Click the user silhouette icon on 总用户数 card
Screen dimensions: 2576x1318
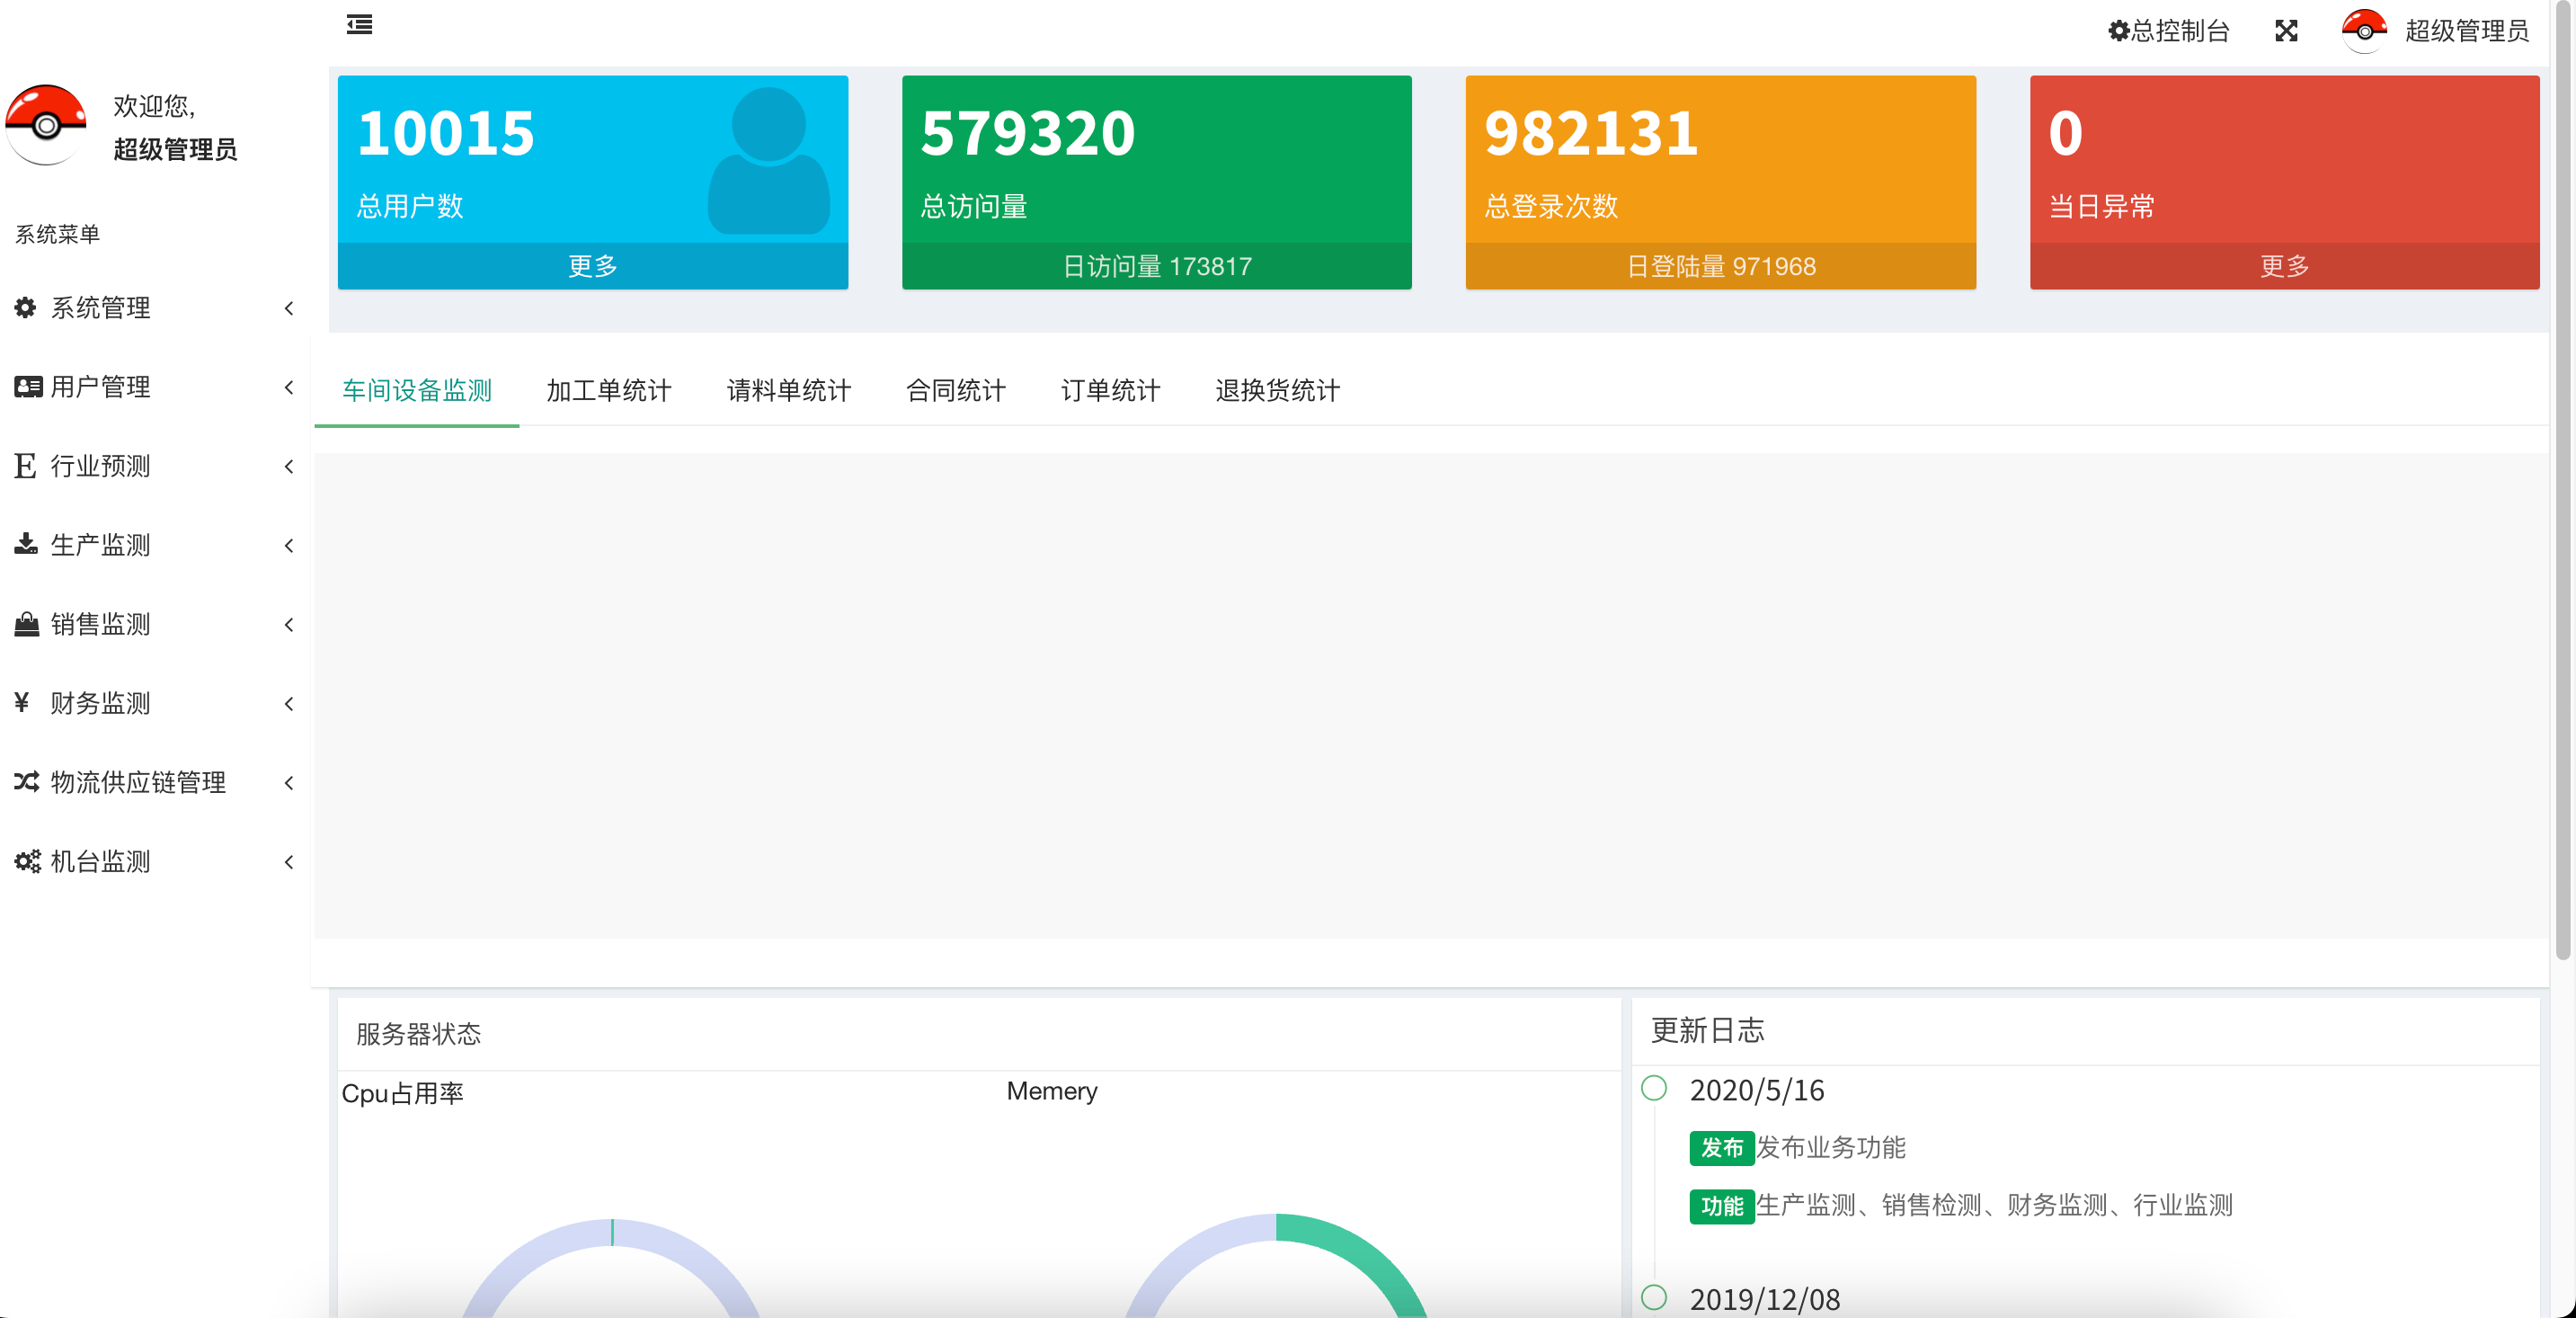pyautogui.click(x=768, y=160)
